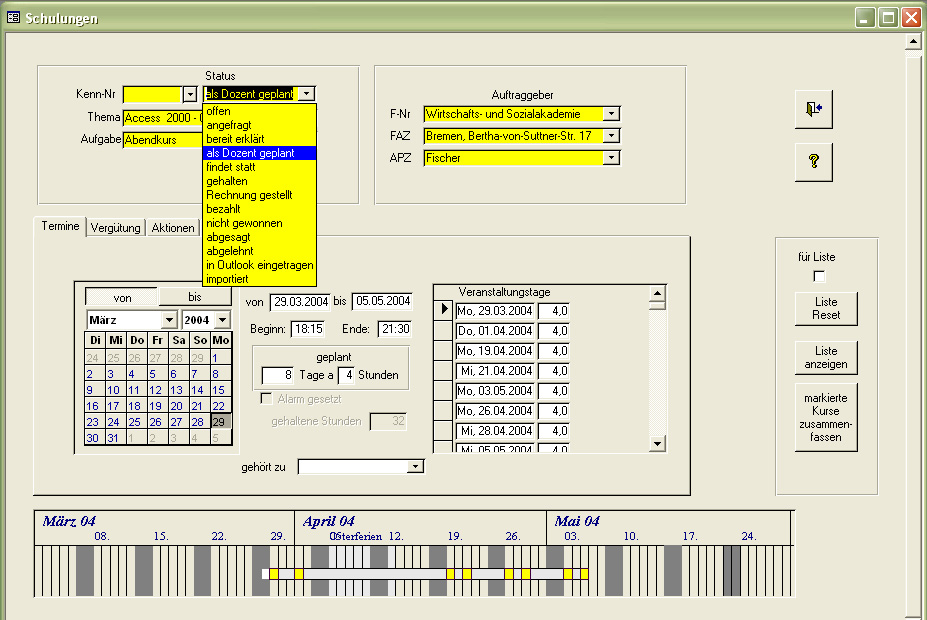Open the APZ Fischer dropdown

612,157
